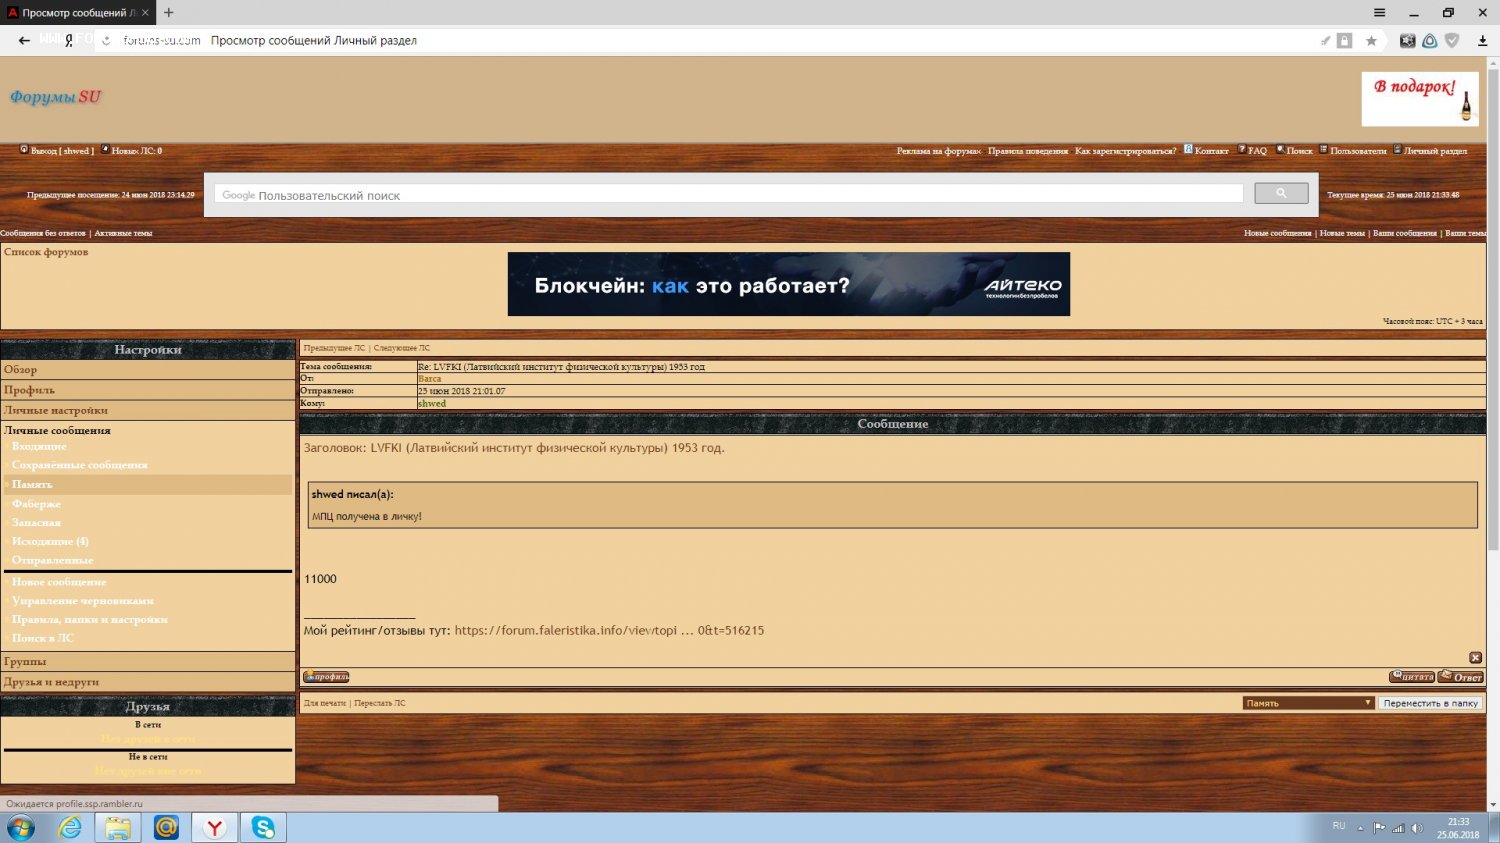1500x843 pixels.
Task: Select Исходящие (4) in the sidebar
Action: point(50,541)
